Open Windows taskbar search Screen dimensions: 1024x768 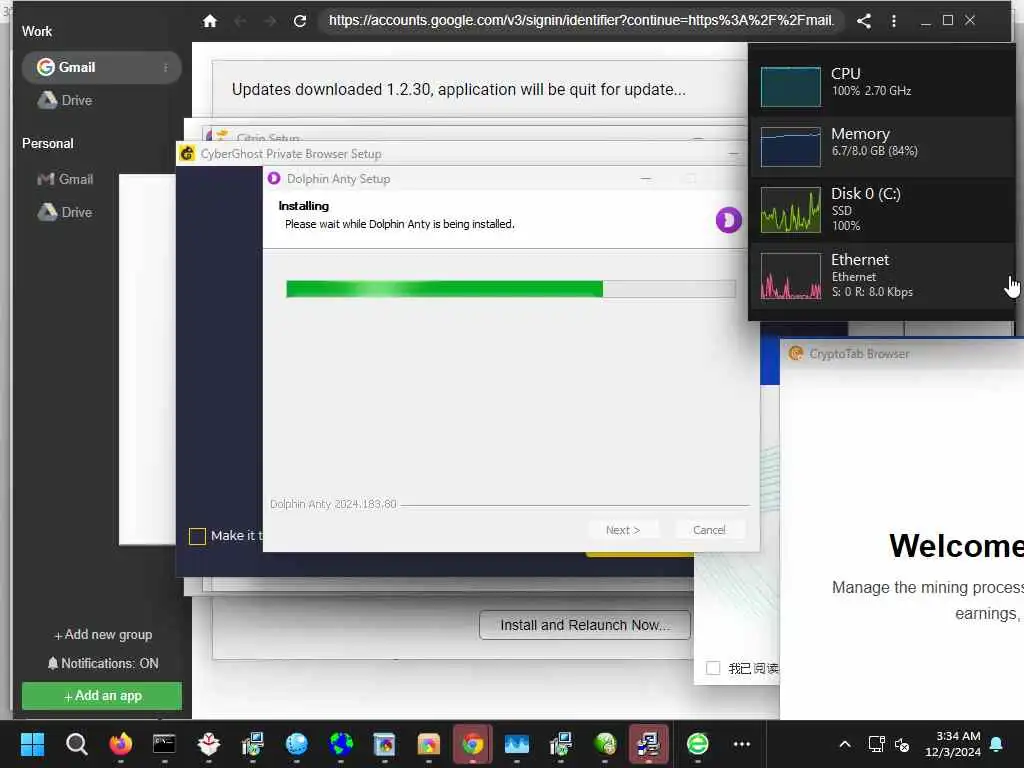point(76,744)
